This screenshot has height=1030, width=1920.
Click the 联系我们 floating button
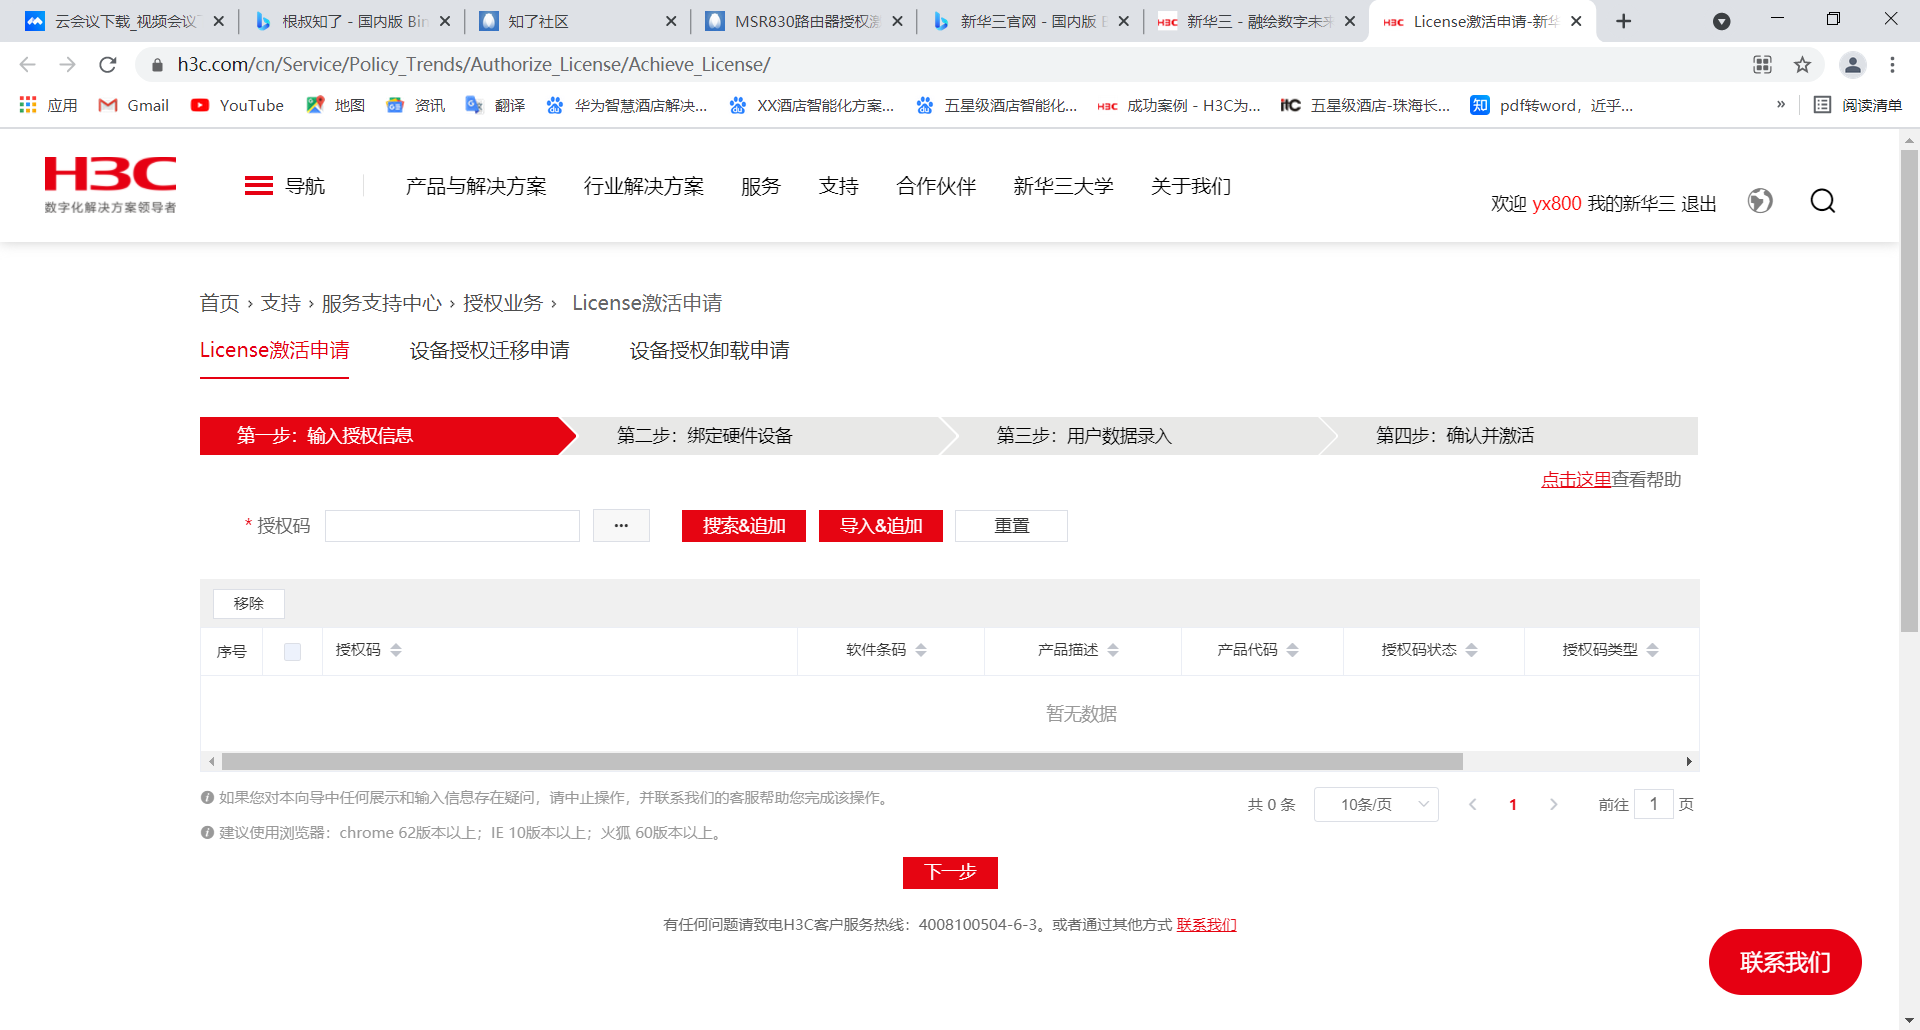tap(1785, 962)
